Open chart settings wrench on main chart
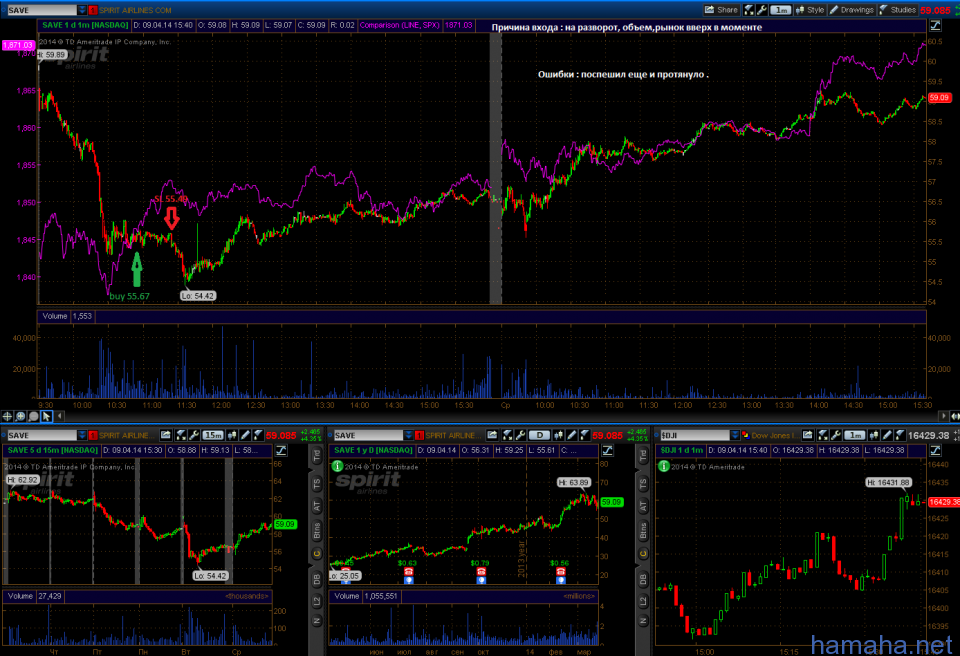Screen dimensions: 960x656 tap(762, 10)
